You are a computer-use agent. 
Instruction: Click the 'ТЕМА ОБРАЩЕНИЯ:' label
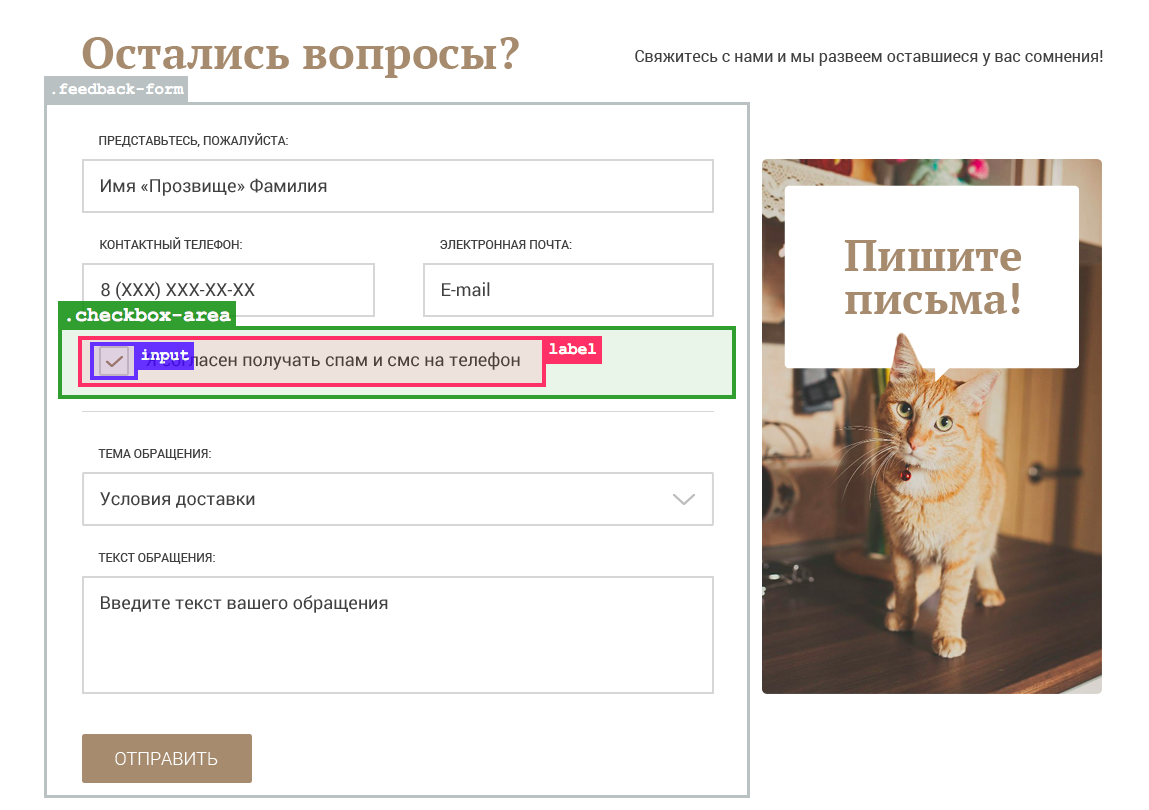click(155, 454)
